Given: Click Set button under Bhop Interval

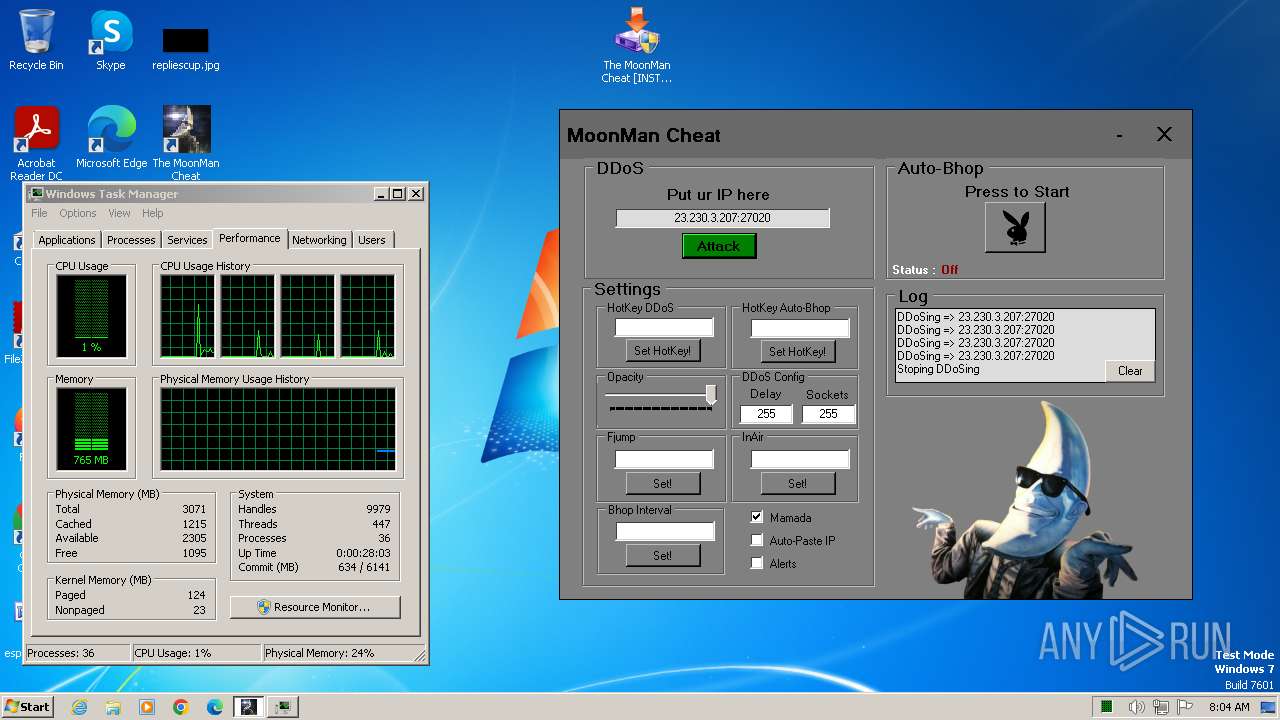Looking at the screenshot, I should tap(662, 555).
